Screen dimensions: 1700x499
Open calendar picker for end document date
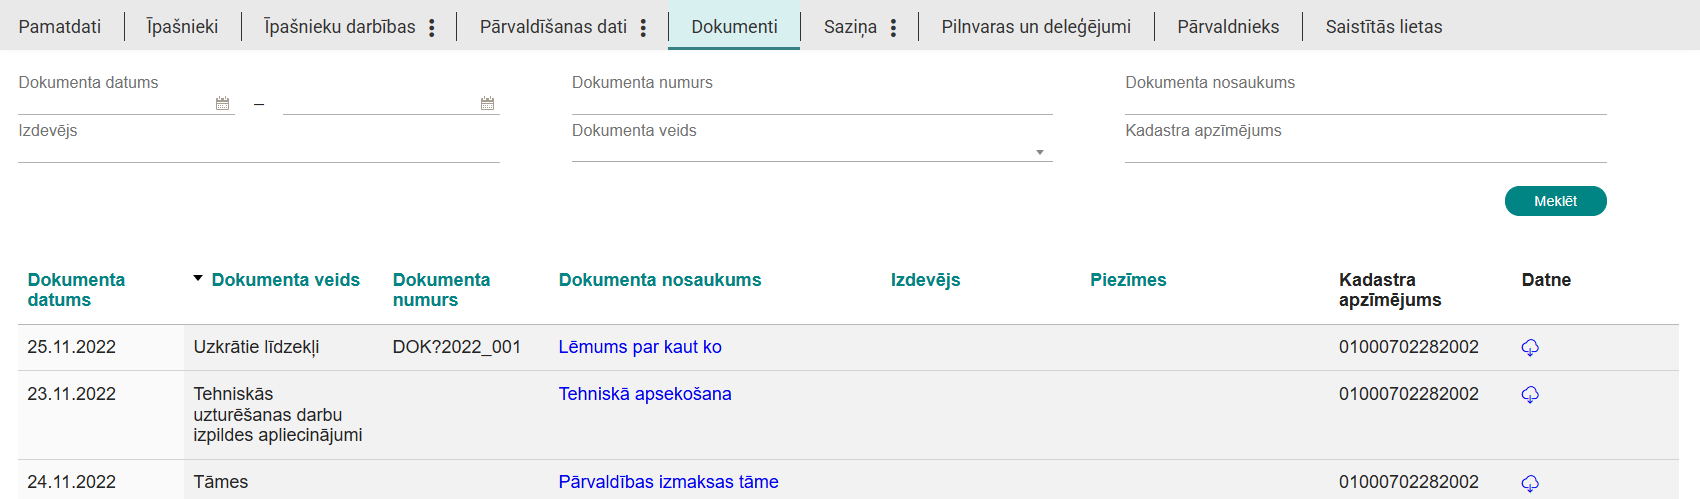[487, 103]
